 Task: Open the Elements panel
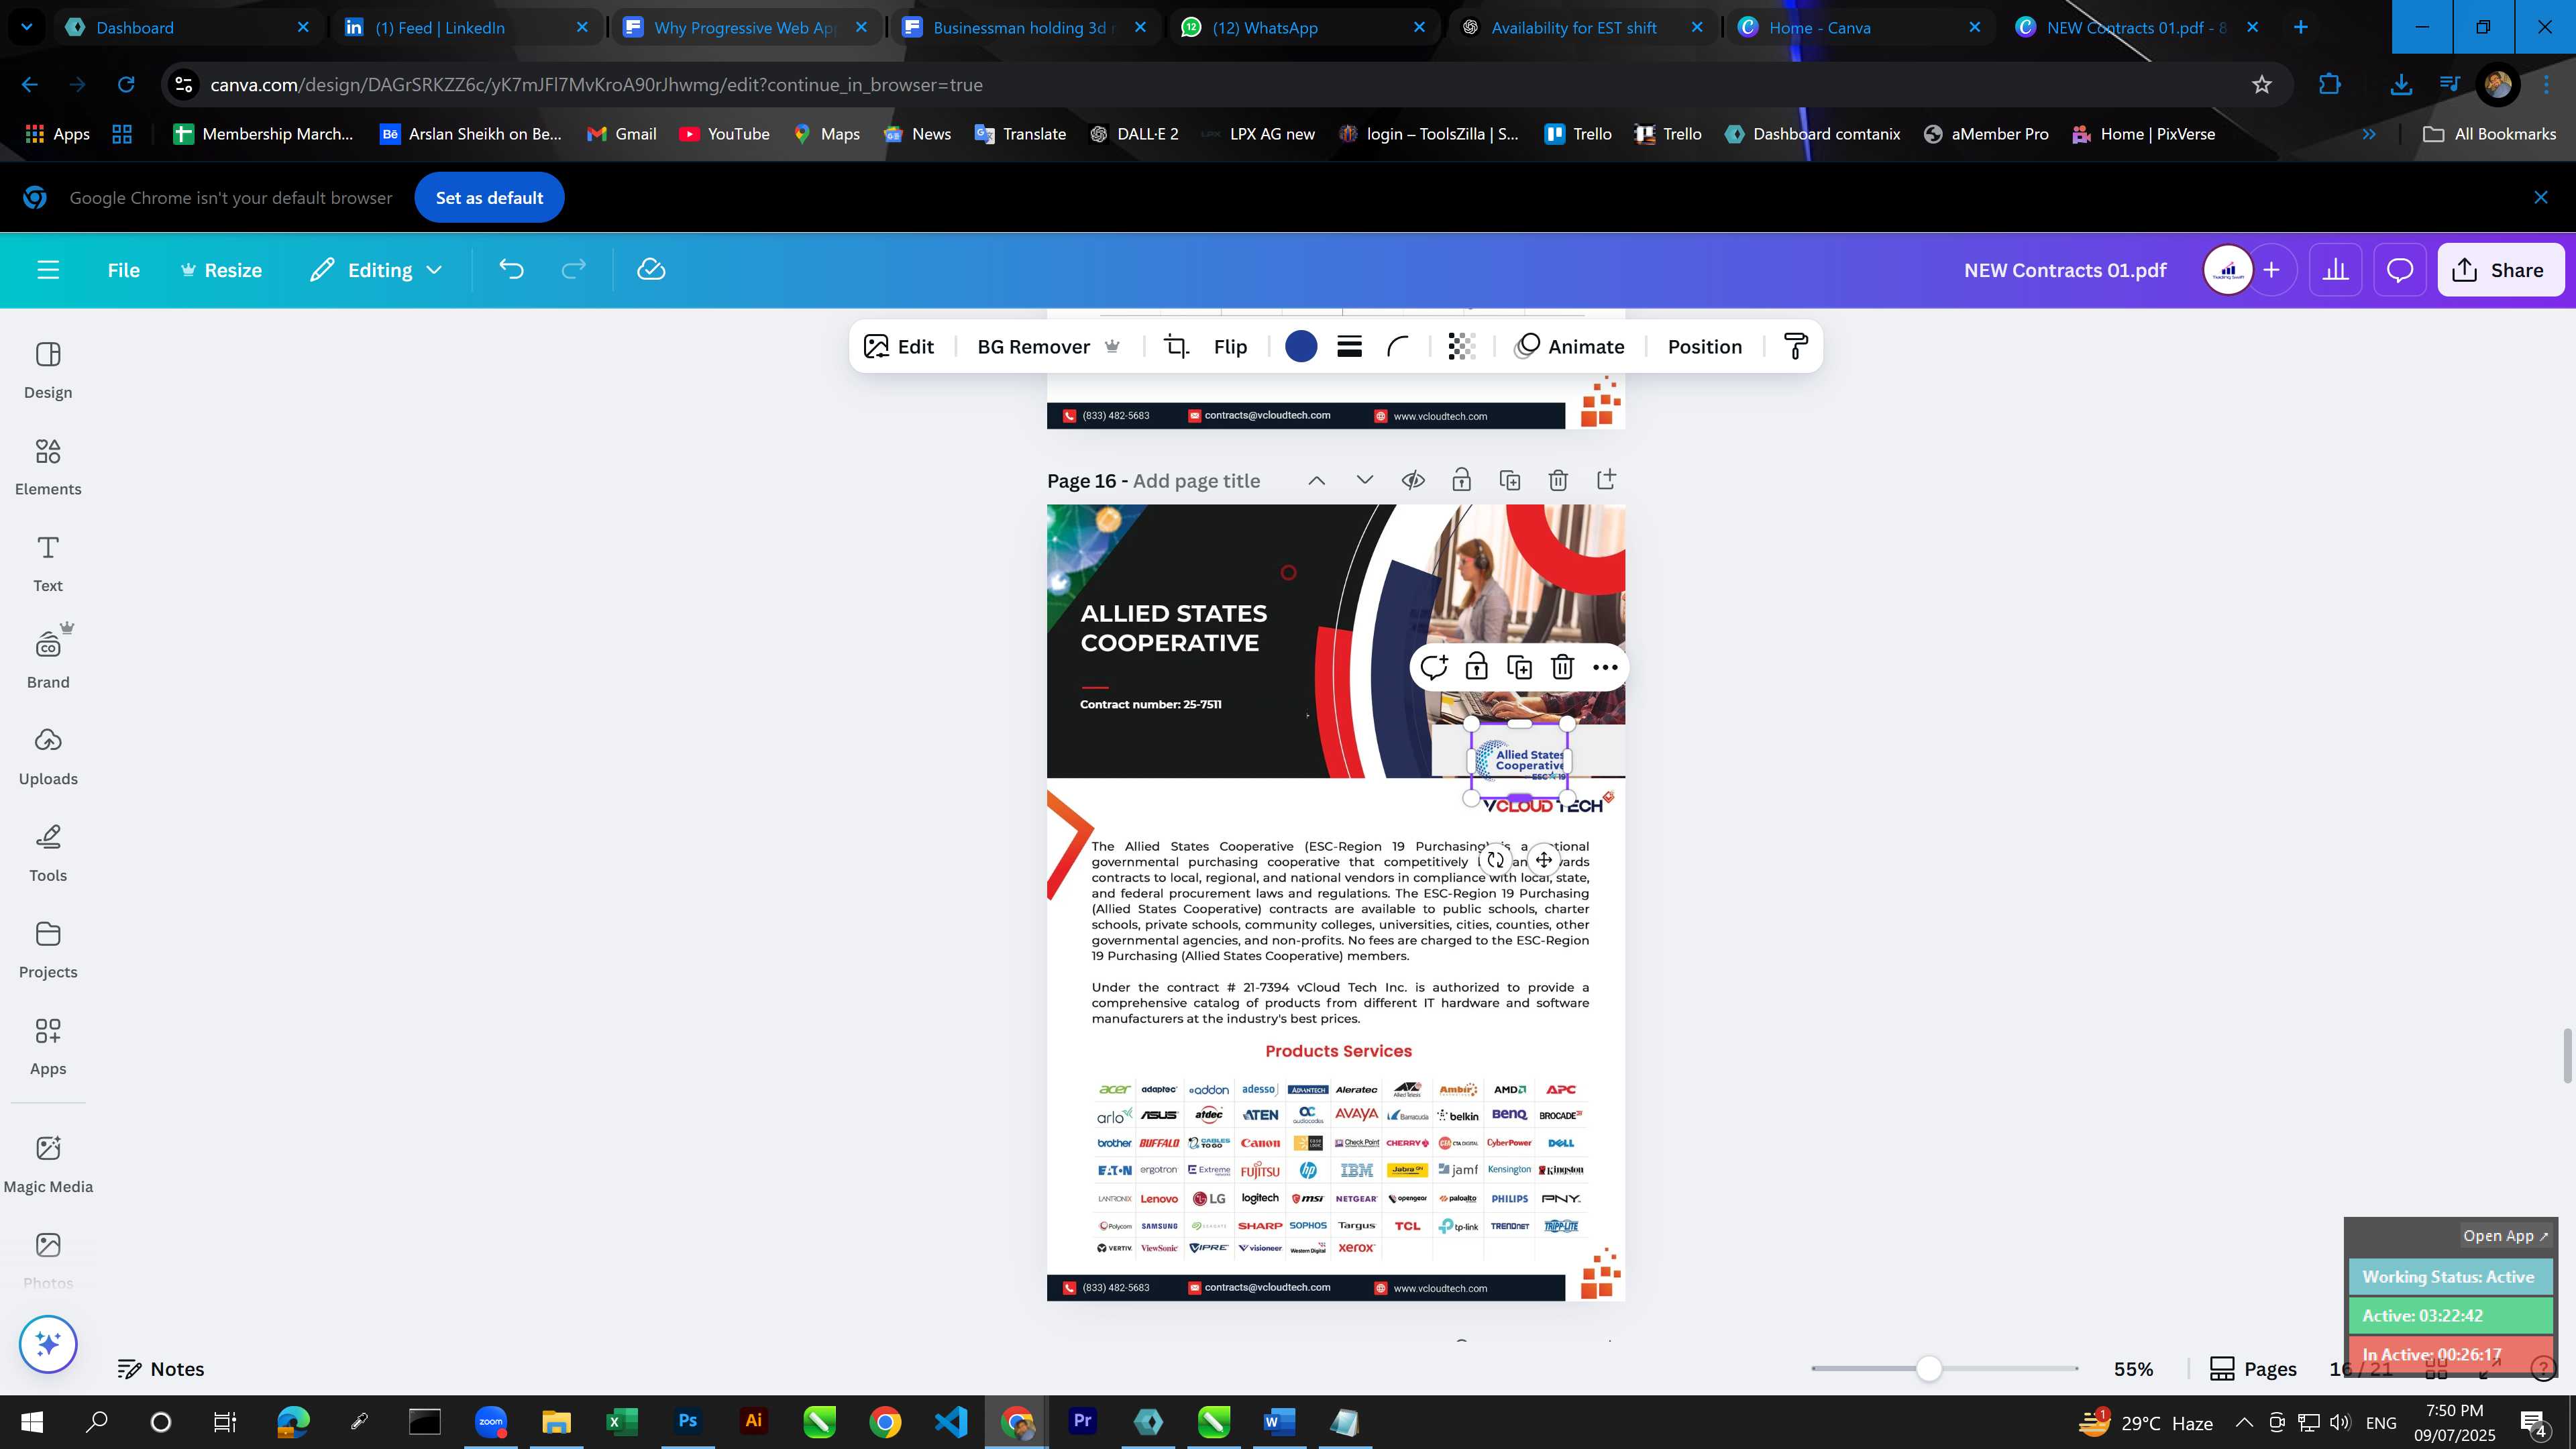click(48, 467)
